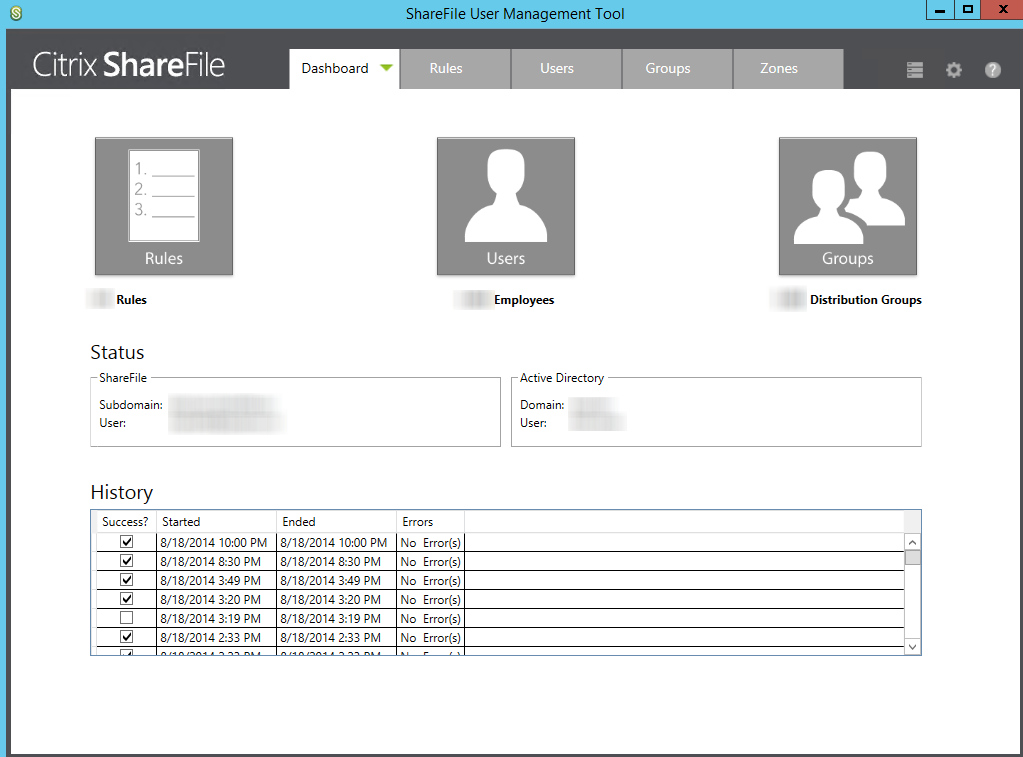
Task: Open the Groups dashboard tile
Action: coord(847,206)
